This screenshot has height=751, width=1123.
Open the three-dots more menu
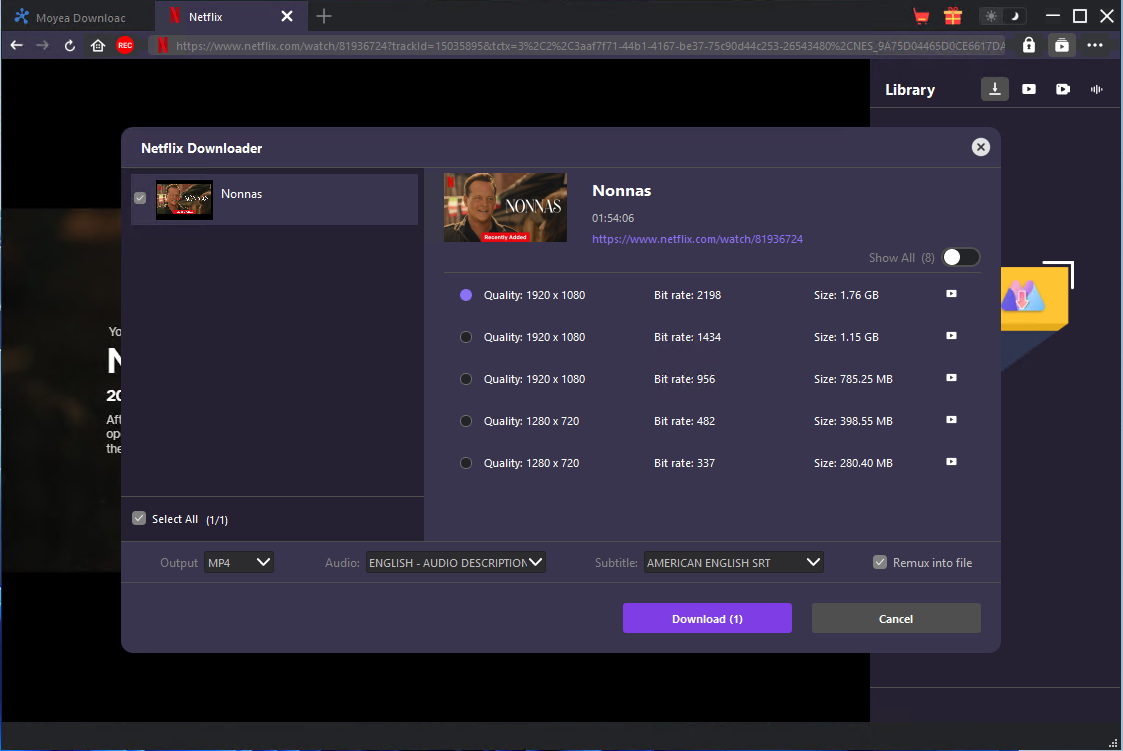[1094, 45]
